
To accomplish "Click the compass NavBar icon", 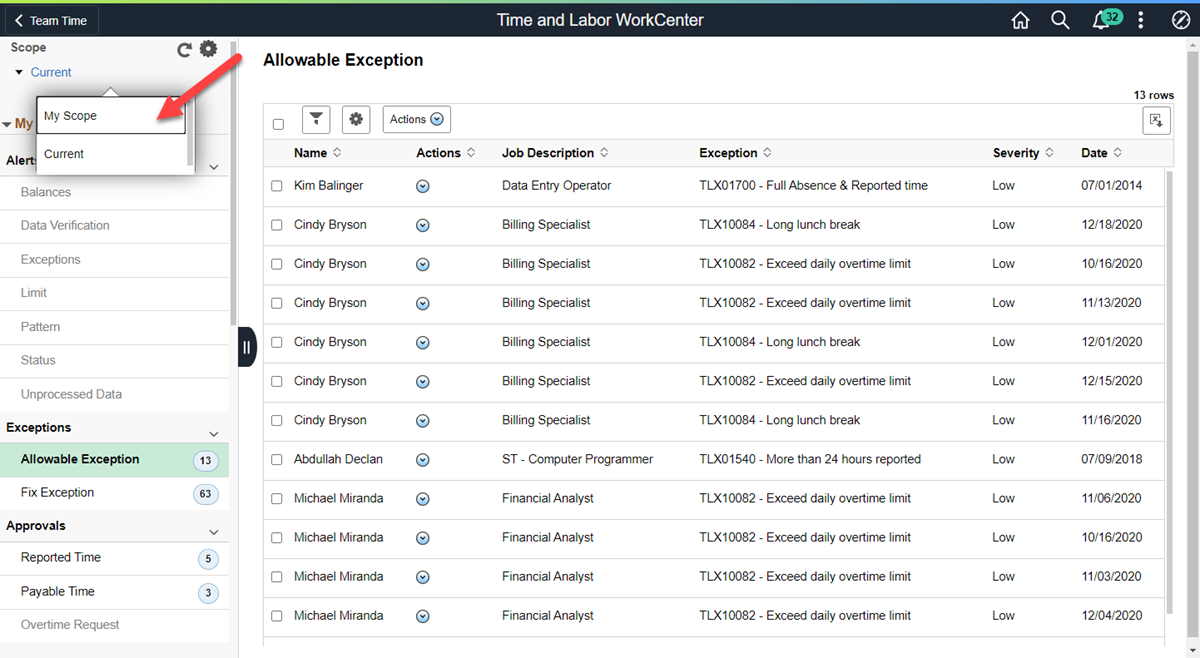I will (1180, 20).
